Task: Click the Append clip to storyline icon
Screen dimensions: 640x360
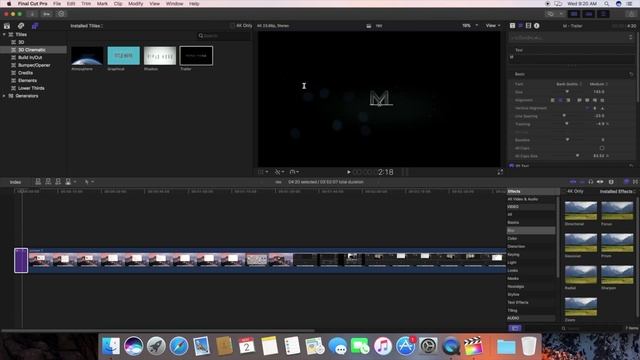Action: (58, 182)
